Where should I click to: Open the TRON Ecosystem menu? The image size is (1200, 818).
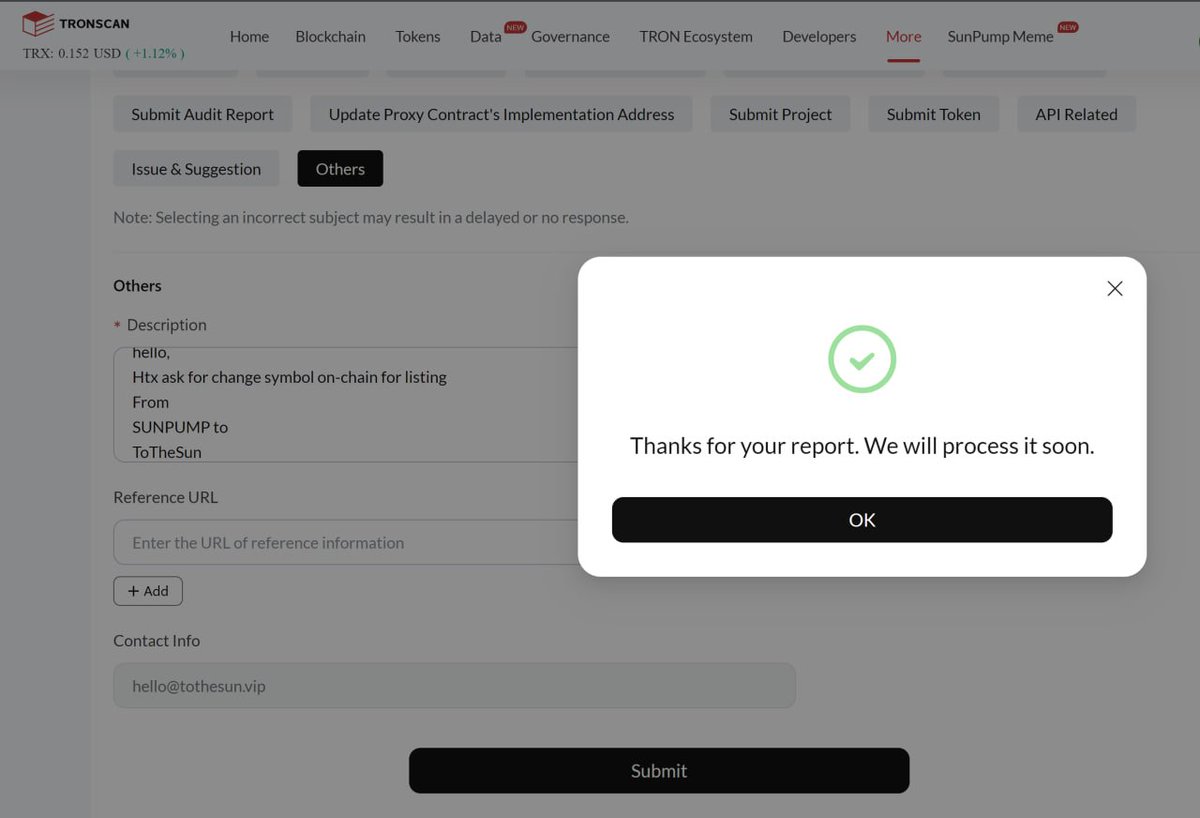tap(696, 36)
